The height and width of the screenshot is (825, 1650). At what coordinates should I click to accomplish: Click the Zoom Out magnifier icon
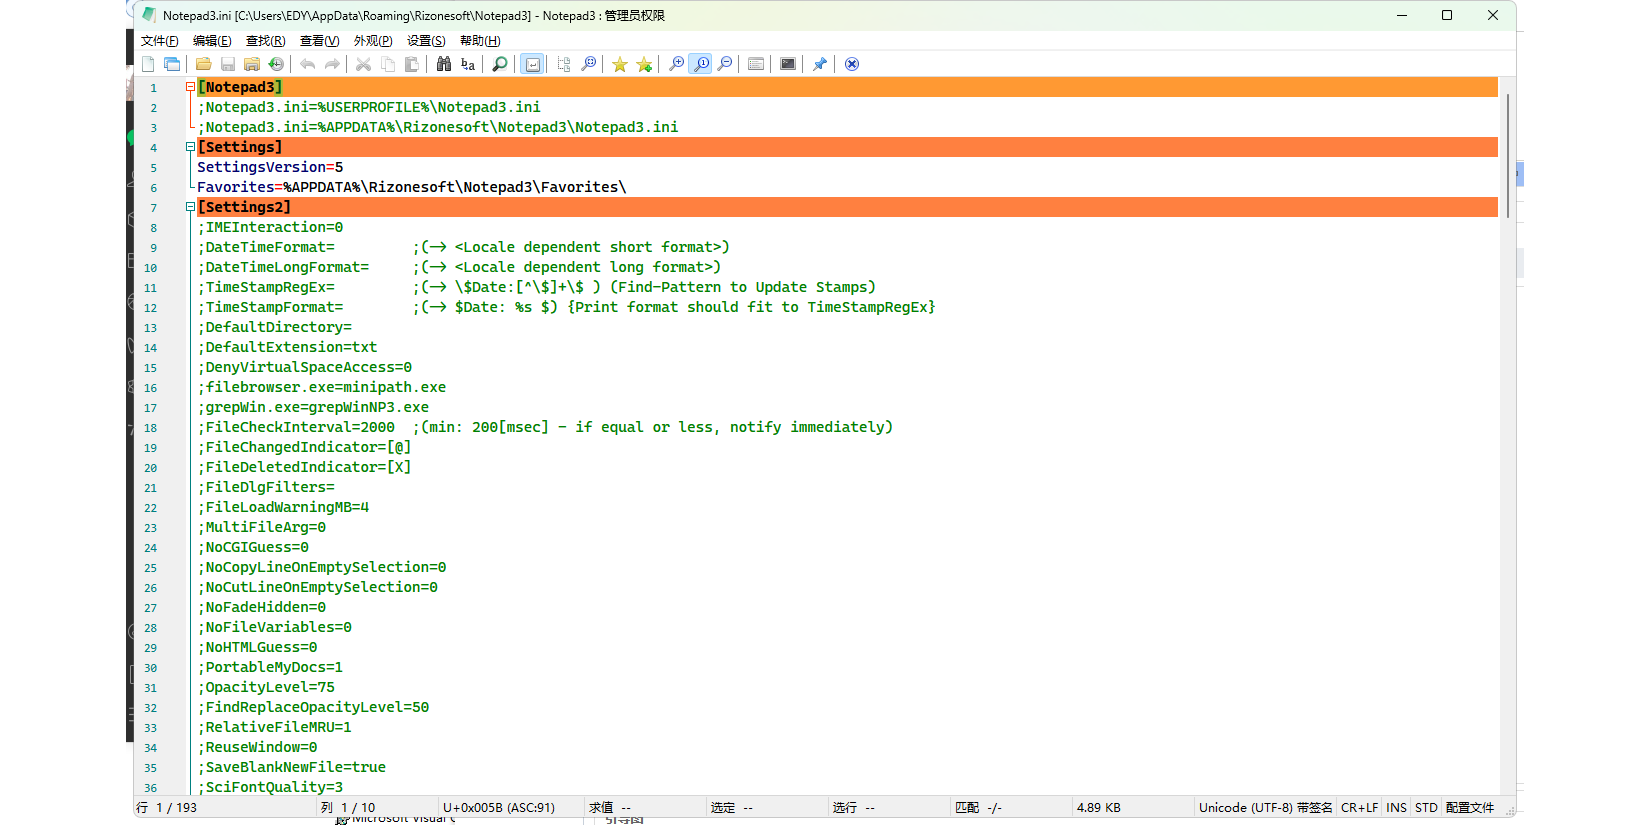[x=725, y=64]
